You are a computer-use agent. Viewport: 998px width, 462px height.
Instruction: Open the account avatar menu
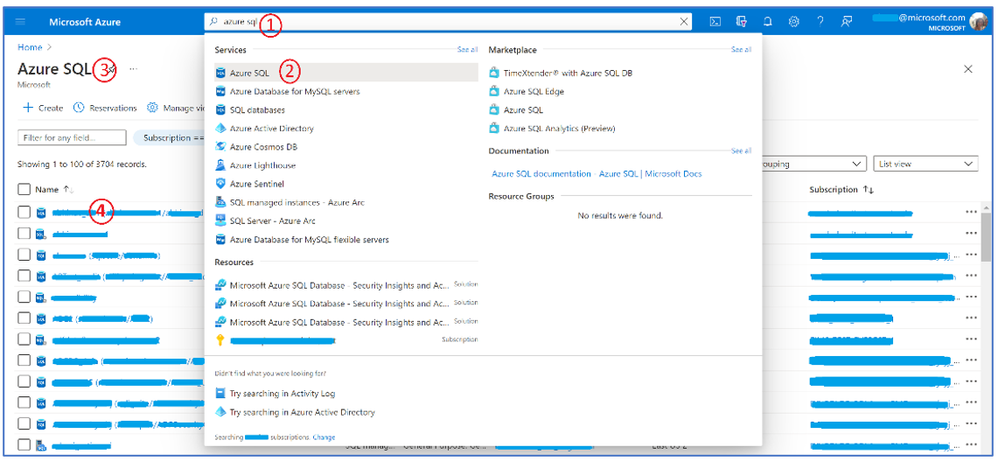click(977, 22)
